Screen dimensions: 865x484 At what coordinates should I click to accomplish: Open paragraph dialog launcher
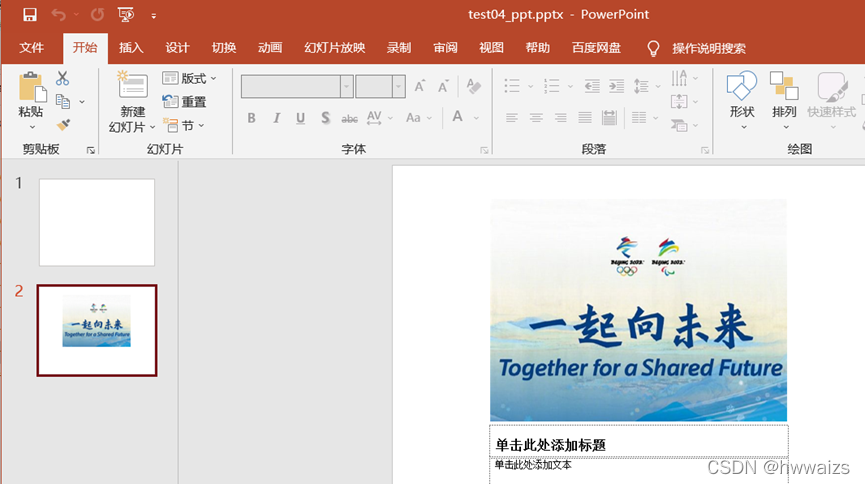pos(705,151)
